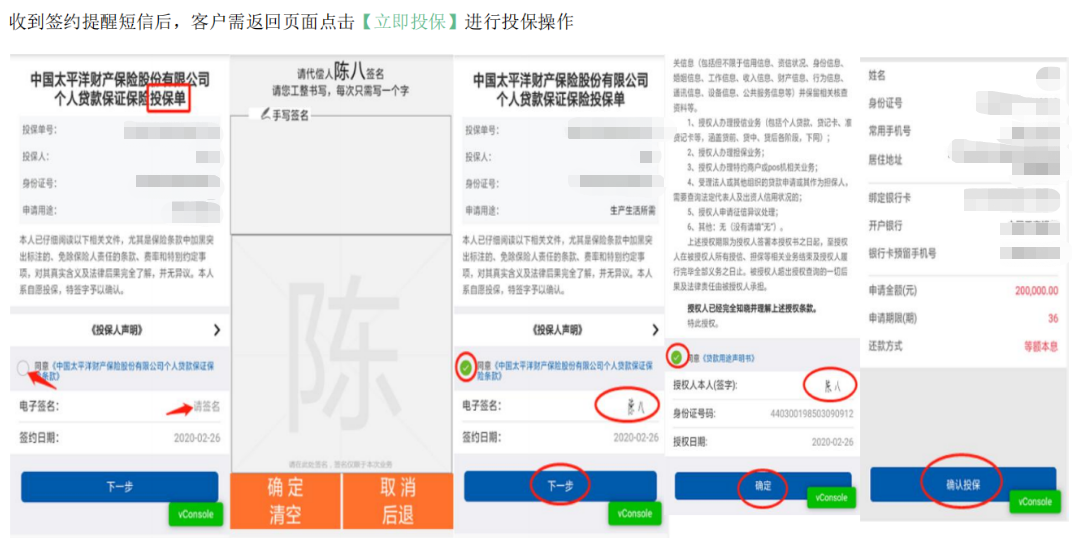Select the 申请金额 value 200,000.00
Screen dimensions: 1089x538
point(1036,290)
